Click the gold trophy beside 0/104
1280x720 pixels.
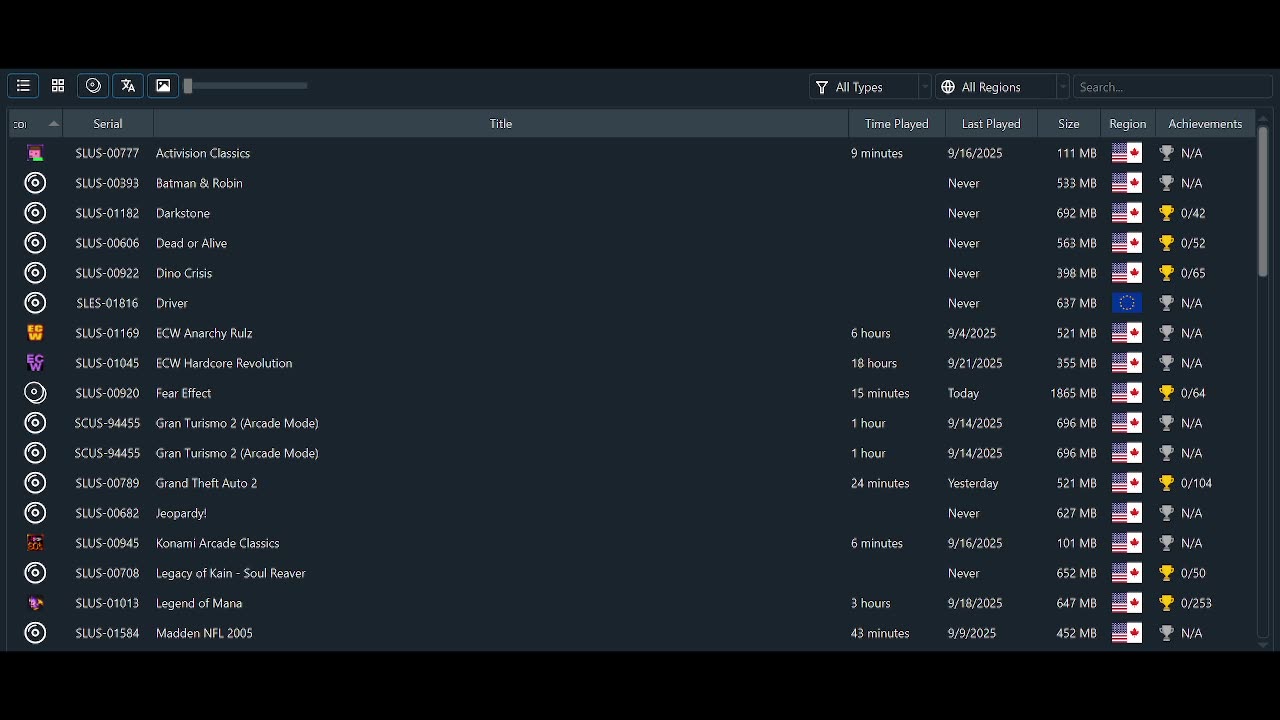coord(1166,483)
